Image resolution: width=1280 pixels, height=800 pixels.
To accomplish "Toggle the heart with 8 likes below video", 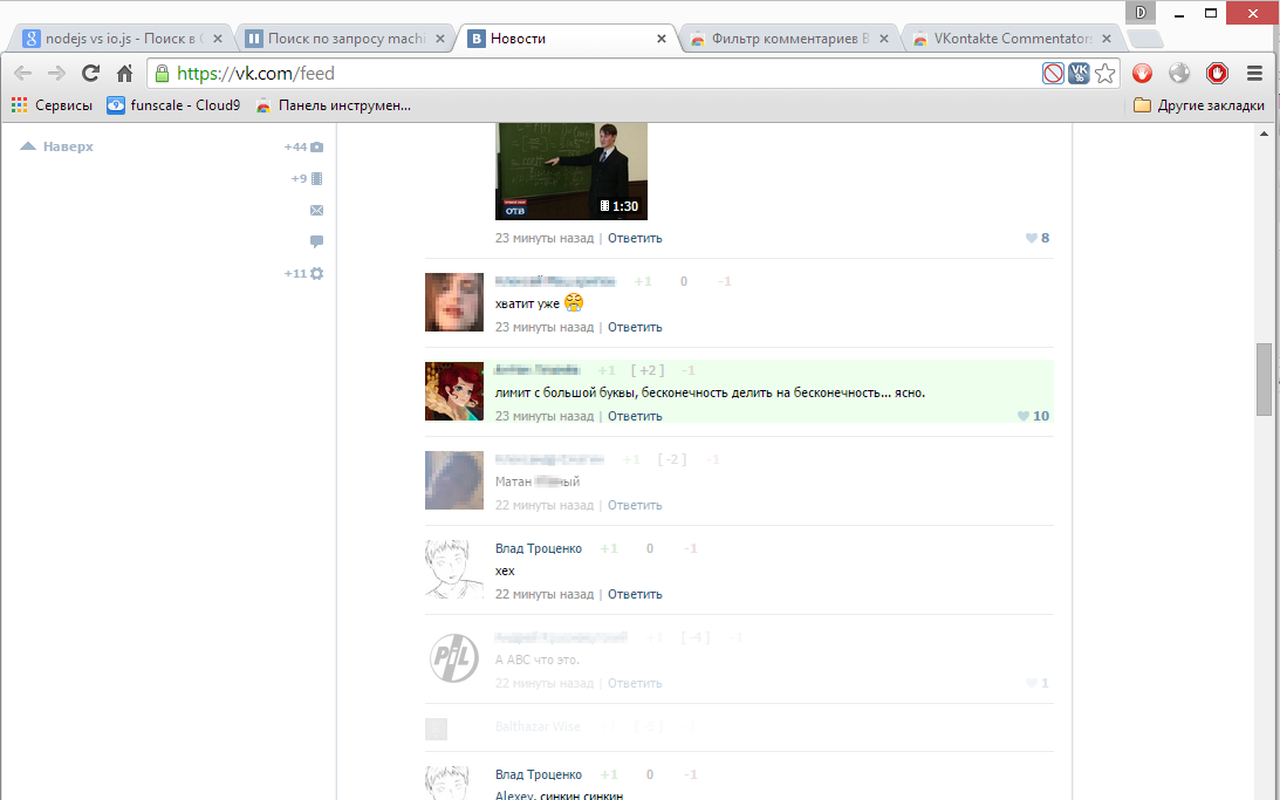I will point(1031,238).
